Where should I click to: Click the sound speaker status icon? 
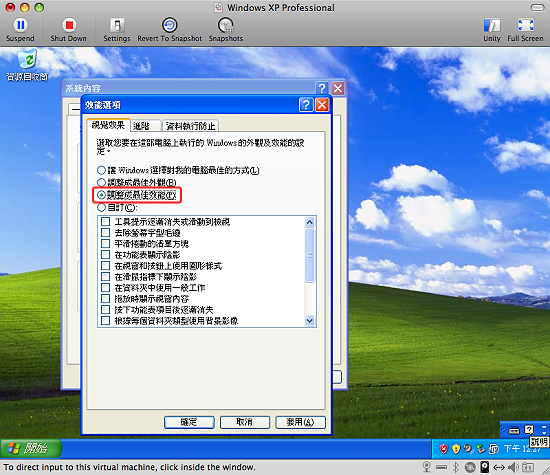[x=514, y=467]
